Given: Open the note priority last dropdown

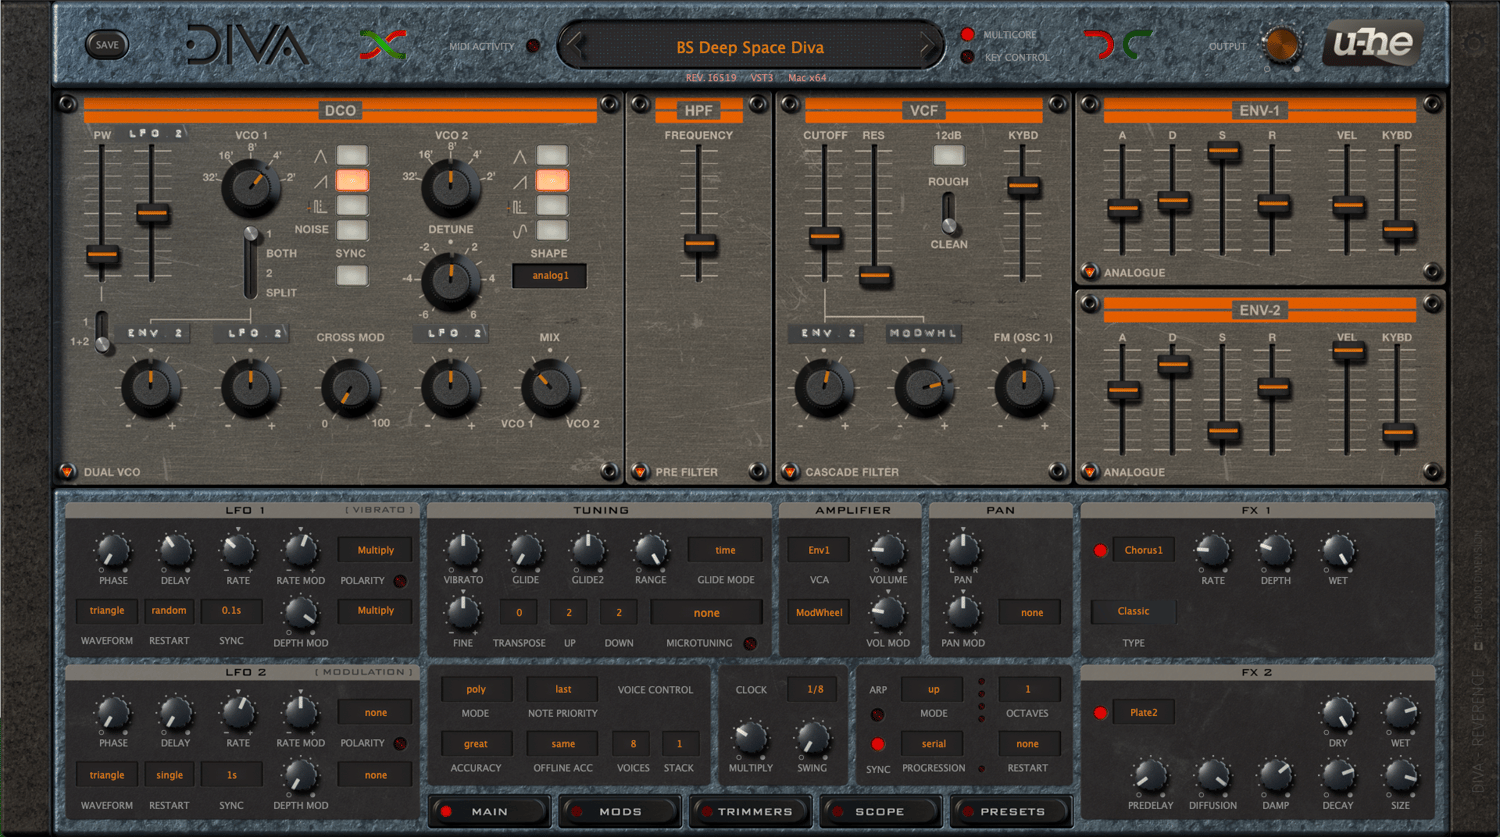Looking at the screenshot, I should click(563, 689).
